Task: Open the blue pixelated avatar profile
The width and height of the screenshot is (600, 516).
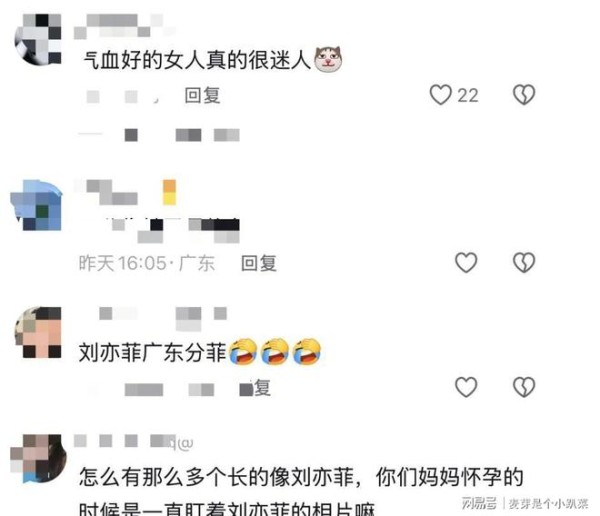Action: coord(36,205)
